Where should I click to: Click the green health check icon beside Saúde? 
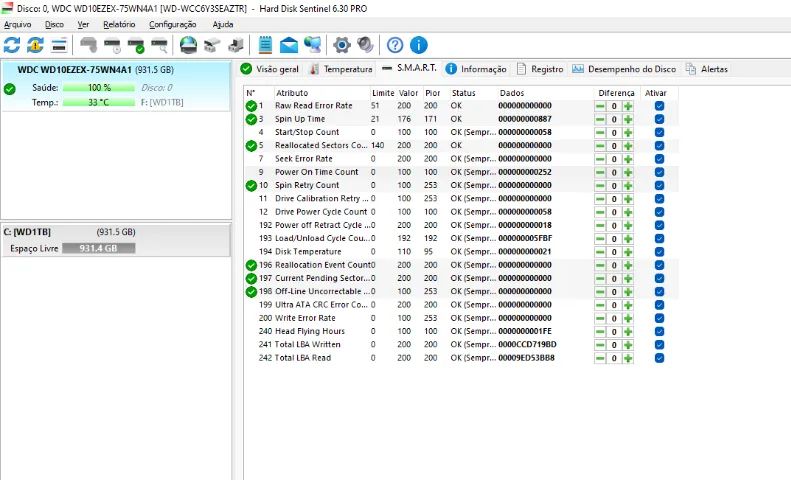pos(10,89)
